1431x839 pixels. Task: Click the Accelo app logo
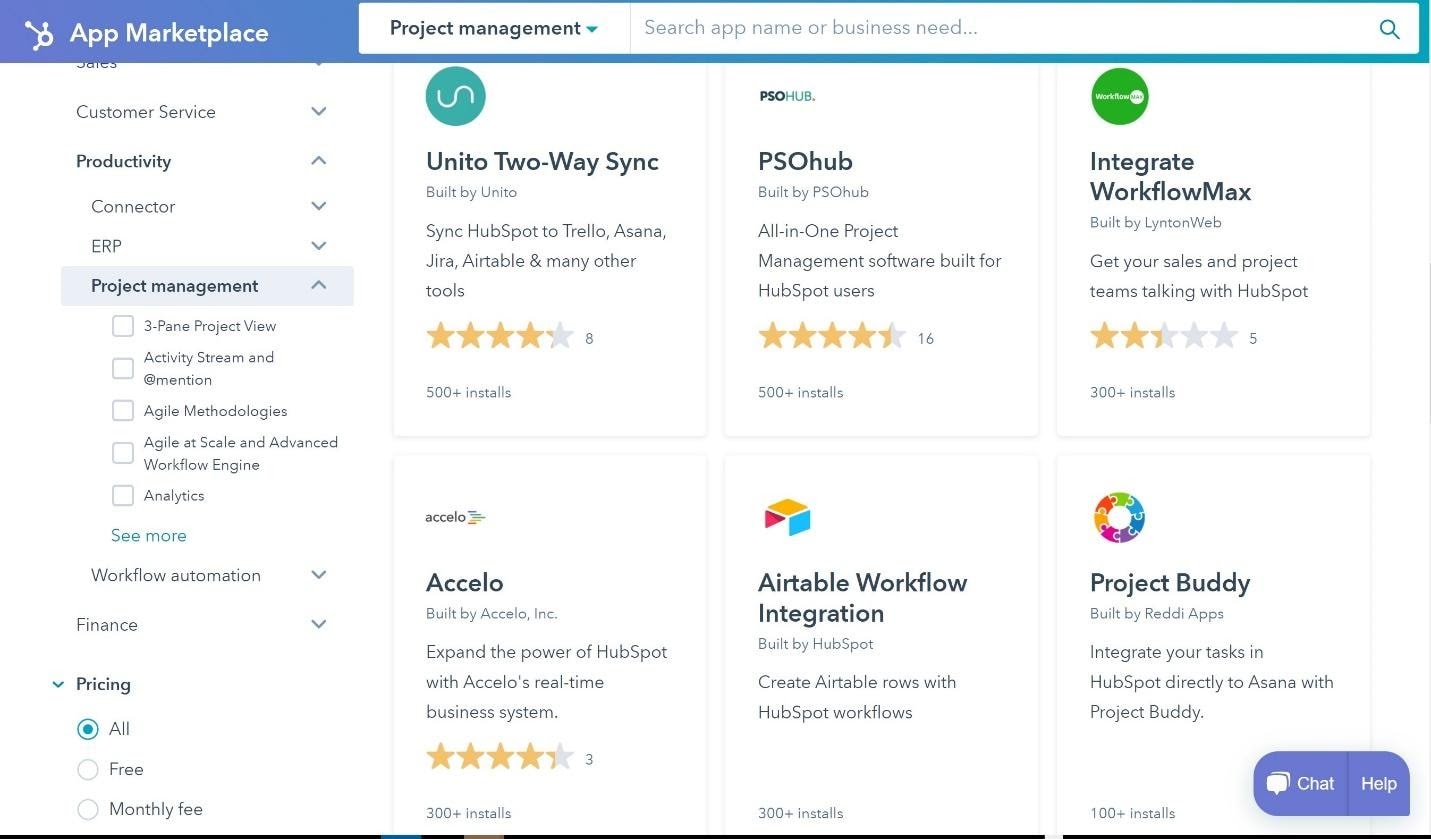[455, 517]
